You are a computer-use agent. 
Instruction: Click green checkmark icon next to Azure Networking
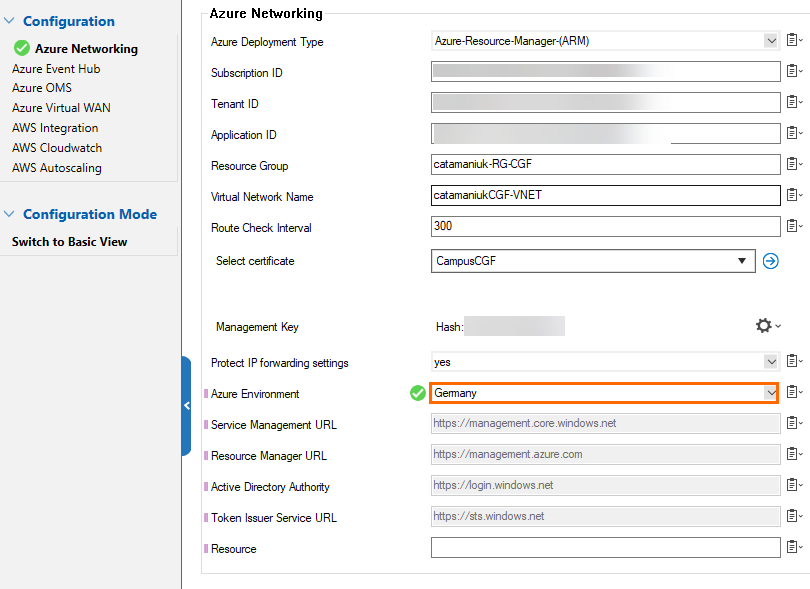coord(22,48)
